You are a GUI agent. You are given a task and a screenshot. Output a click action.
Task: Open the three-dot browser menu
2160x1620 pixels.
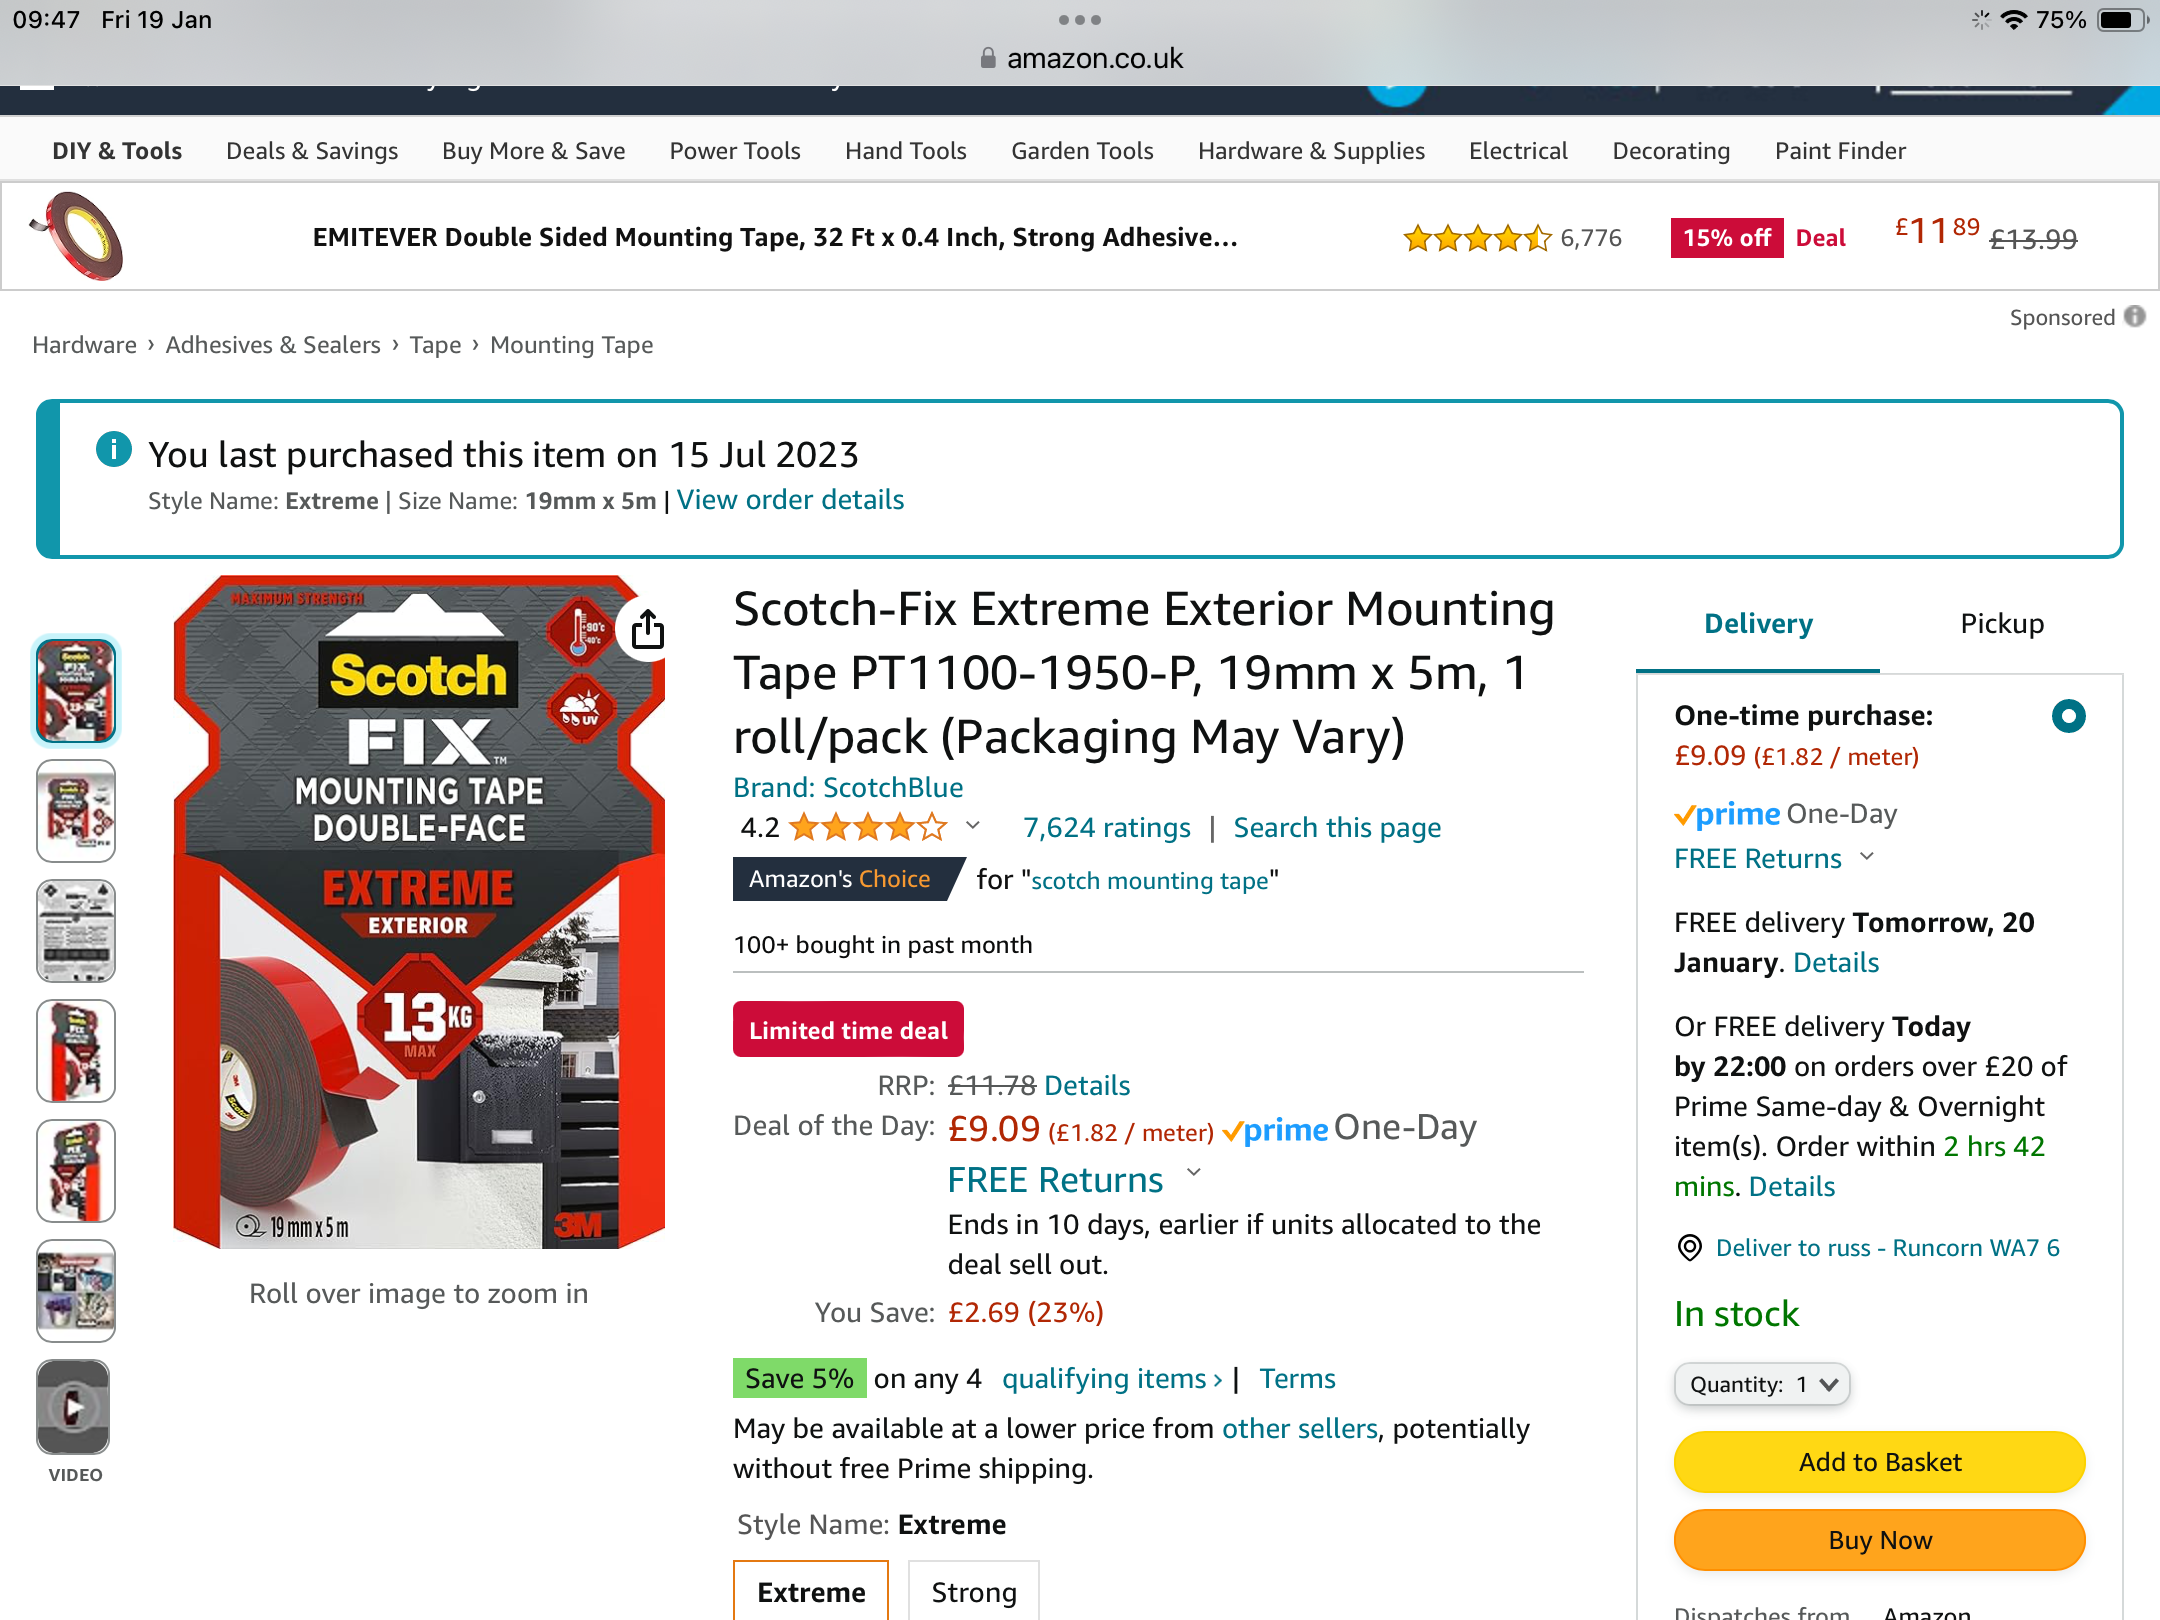[x=1080, y=19]
